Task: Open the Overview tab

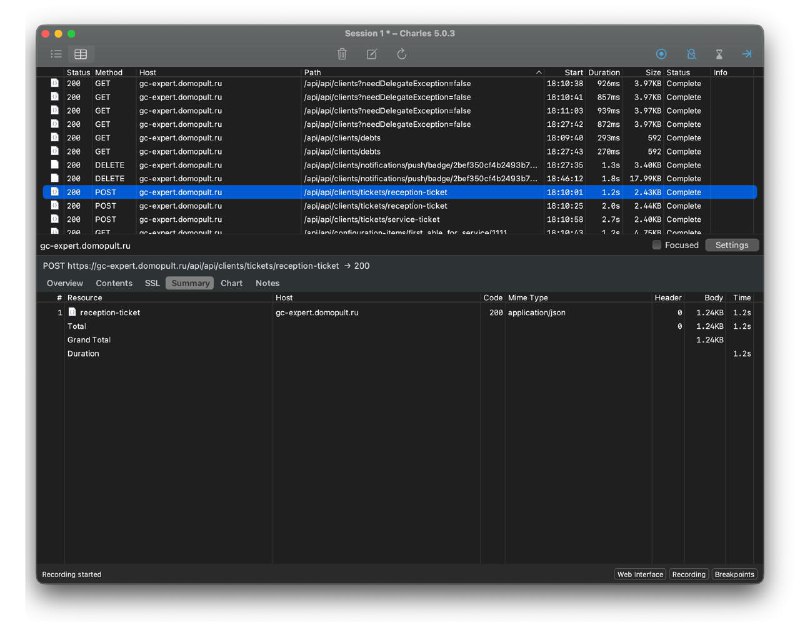Action: (65, 283)
